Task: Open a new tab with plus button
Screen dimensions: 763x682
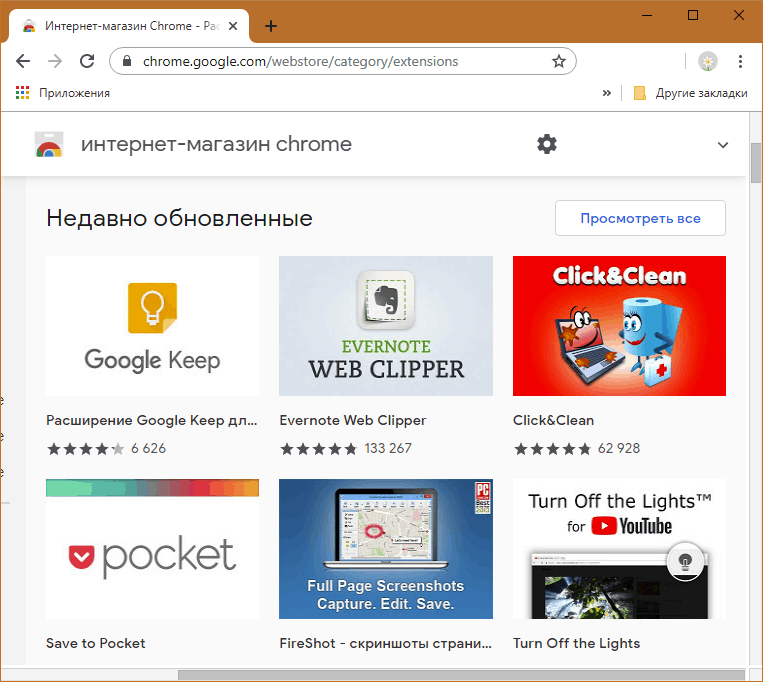Action: (x=271, y=26)
